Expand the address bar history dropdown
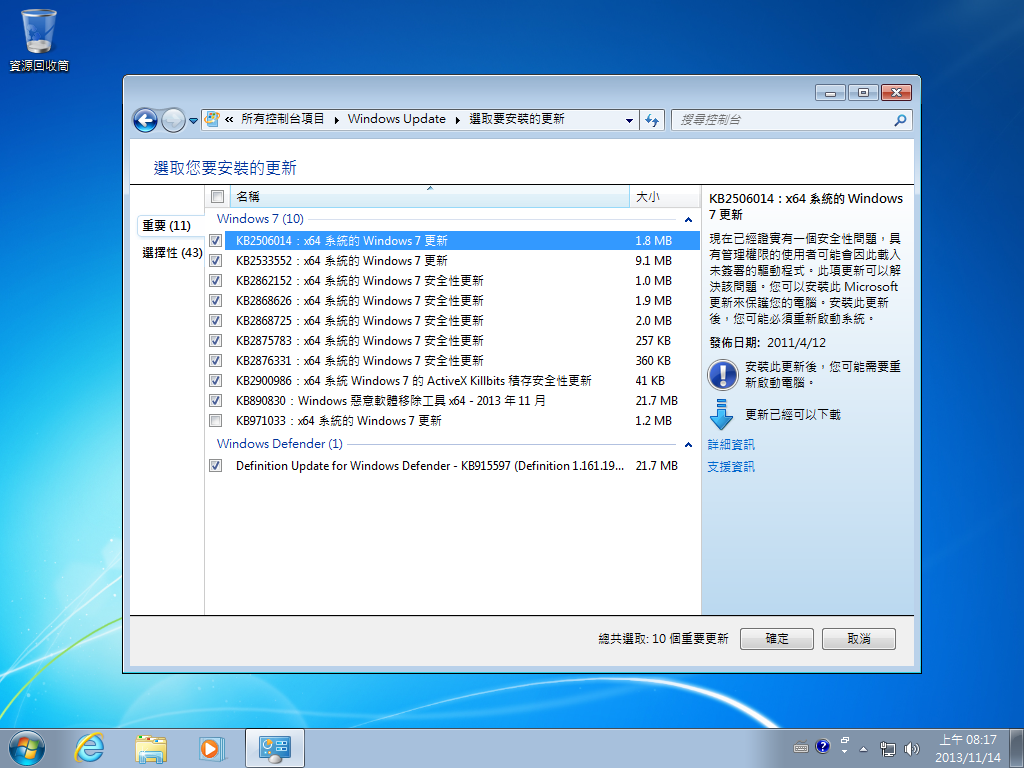The image size is (1024, 768). tap(629, 120)
